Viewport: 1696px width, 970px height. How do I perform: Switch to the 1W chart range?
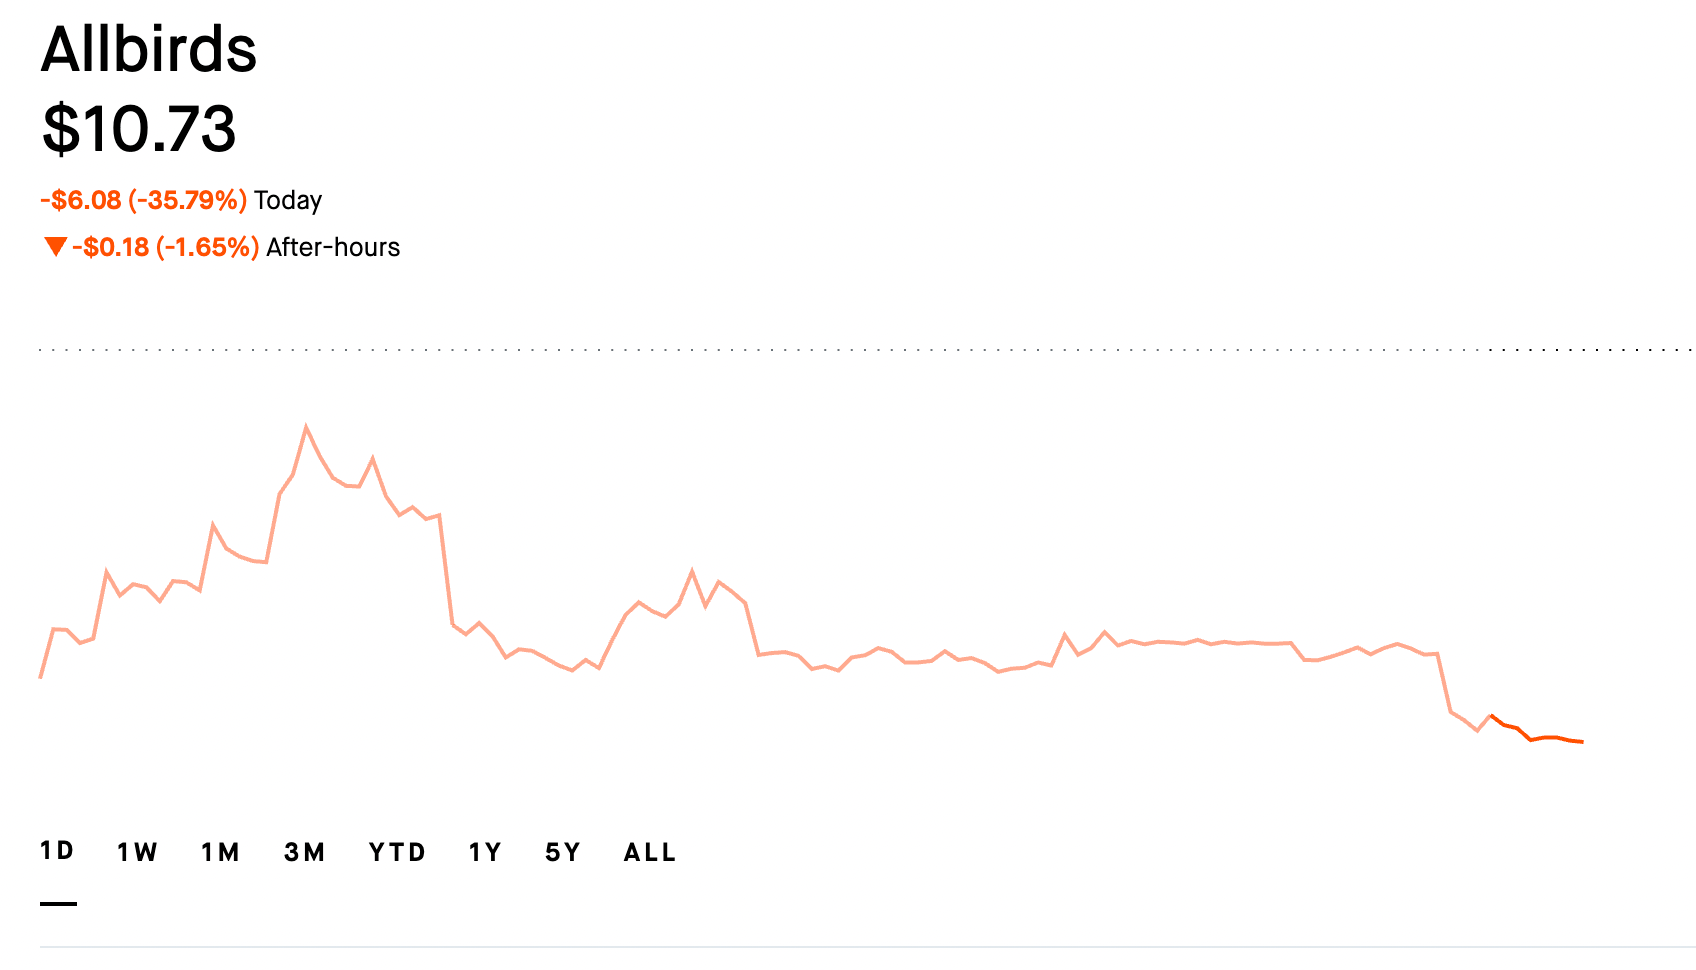pos(137,852)
